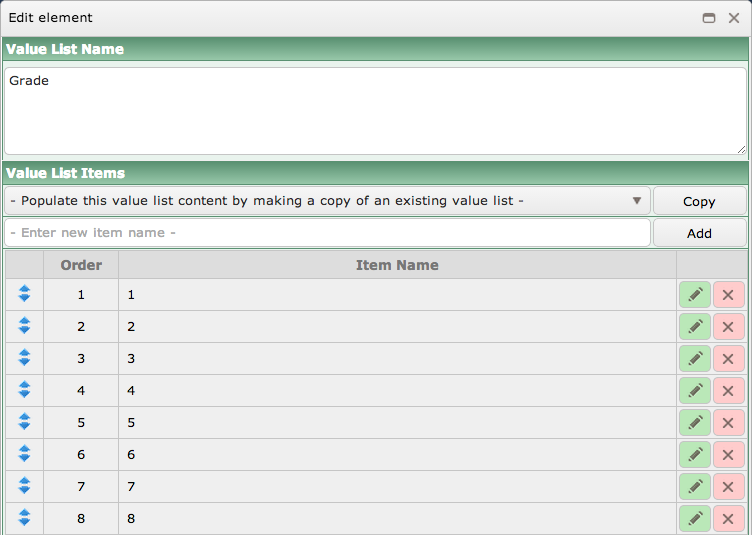Viewport: 752px width, 535px height.
Task: Delete item 8 using red X icon
Action: (x=728, y=519)
